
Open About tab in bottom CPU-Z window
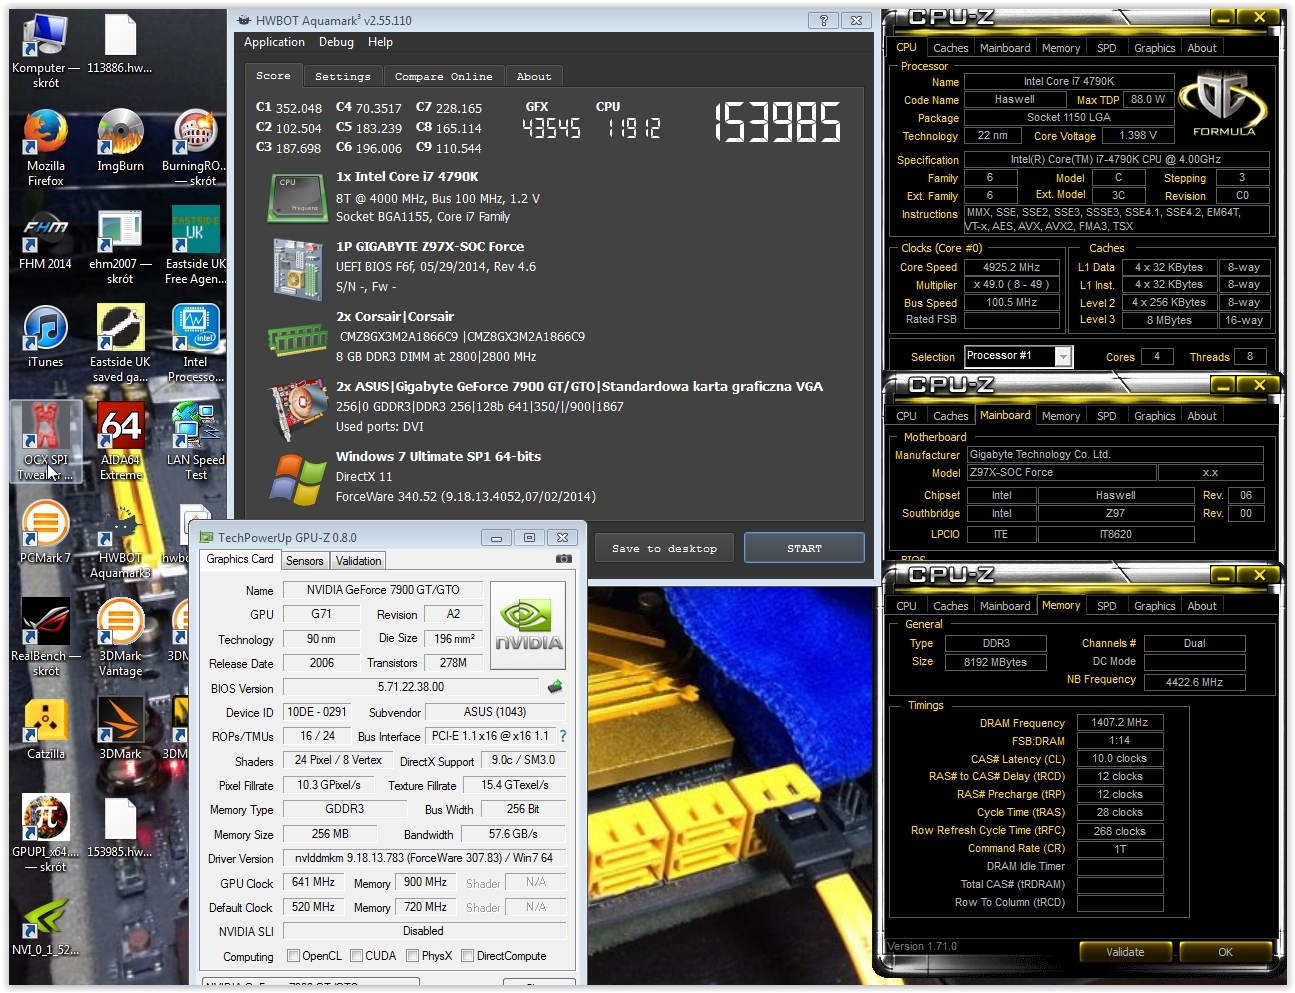[x=1202, y=606]
